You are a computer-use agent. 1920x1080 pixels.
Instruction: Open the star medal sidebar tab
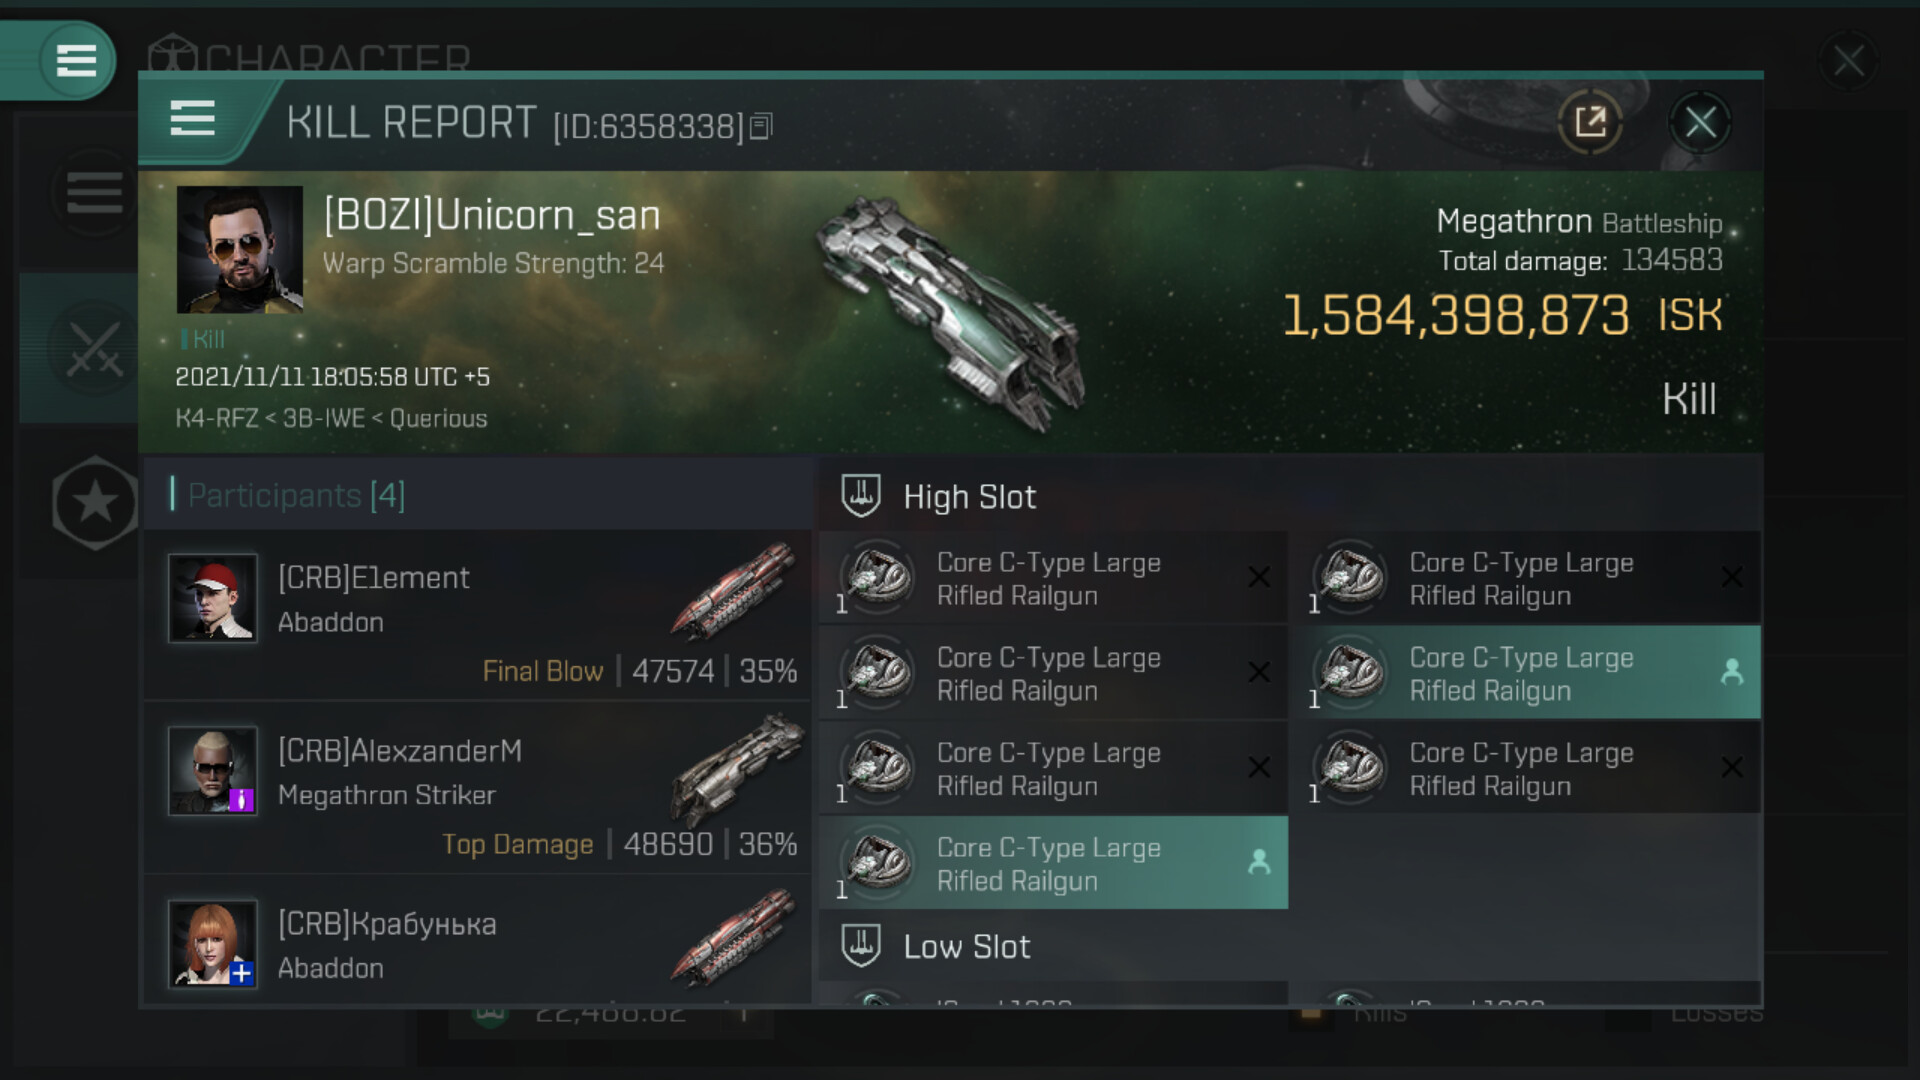point(94,502)
